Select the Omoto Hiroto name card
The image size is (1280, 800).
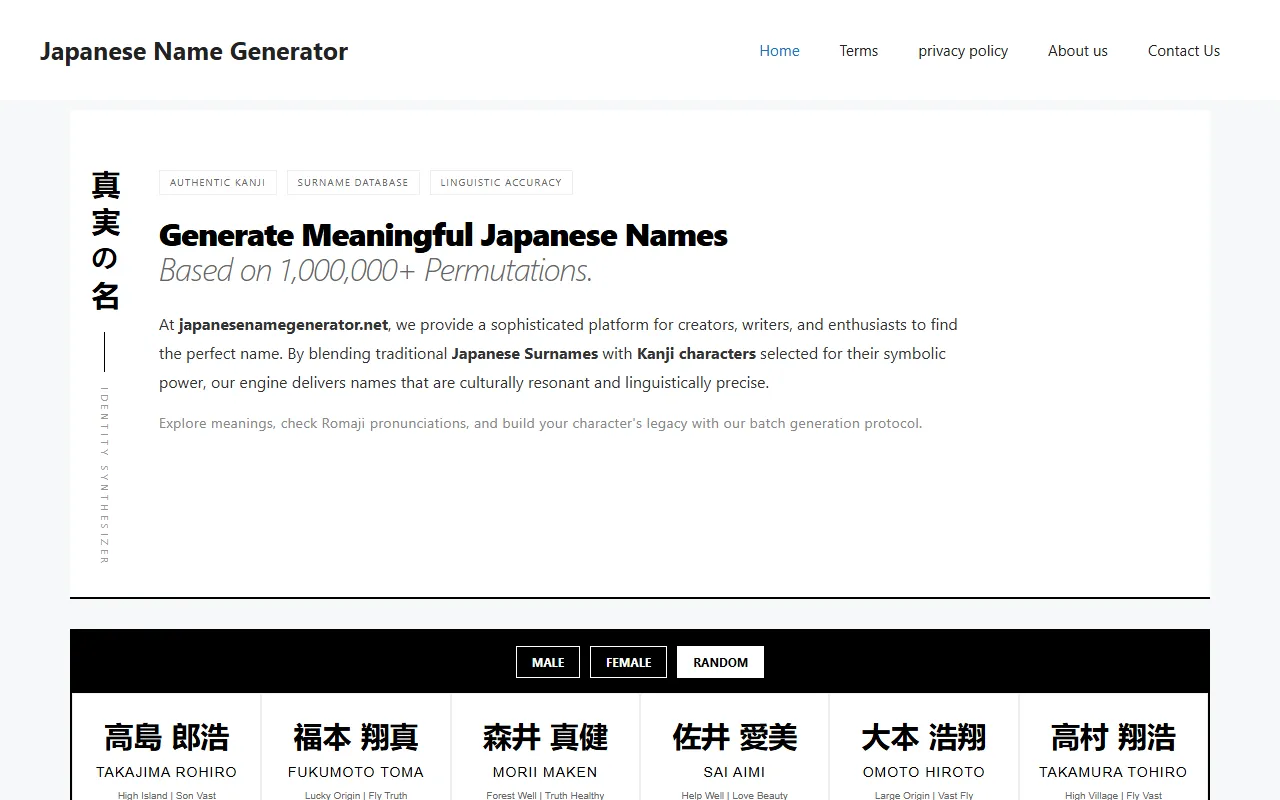[924, 750]
